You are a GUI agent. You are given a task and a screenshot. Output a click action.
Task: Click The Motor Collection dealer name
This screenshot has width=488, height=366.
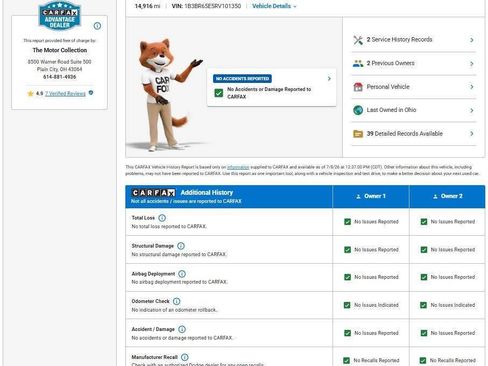click(x=60, y=50)
